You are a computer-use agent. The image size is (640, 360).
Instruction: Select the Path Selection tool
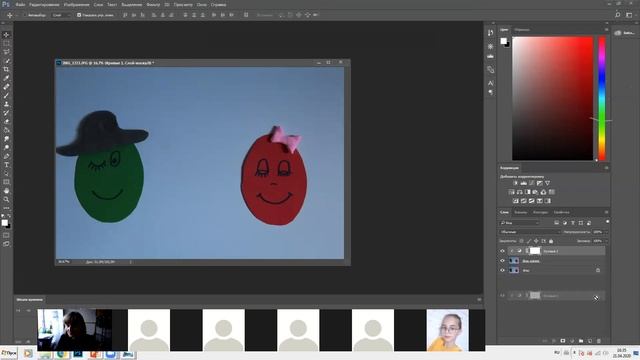(x=6, y=173)
